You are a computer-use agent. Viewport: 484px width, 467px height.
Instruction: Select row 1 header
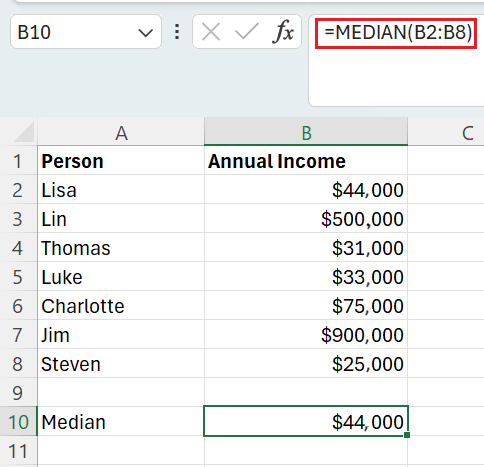(x=18, y=161)
